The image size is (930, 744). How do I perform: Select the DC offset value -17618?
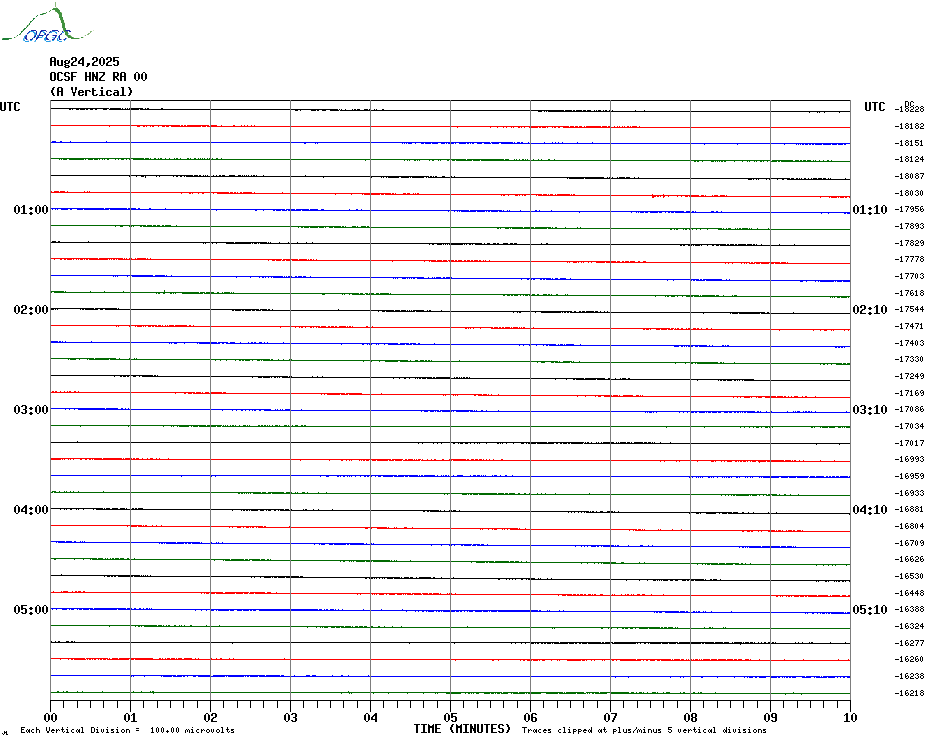coord(909,293)
